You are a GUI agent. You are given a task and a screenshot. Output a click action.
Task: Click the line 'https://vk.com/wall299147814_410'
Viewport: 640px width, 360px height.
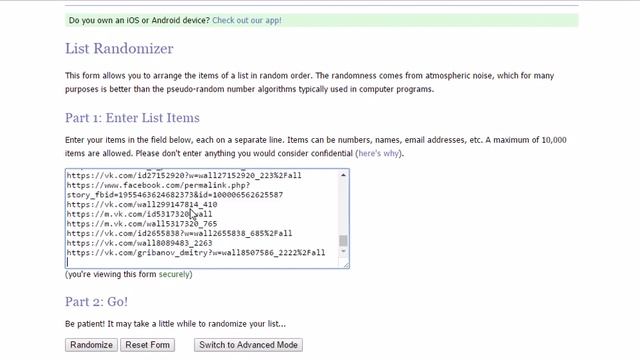[x=142, y=204]
